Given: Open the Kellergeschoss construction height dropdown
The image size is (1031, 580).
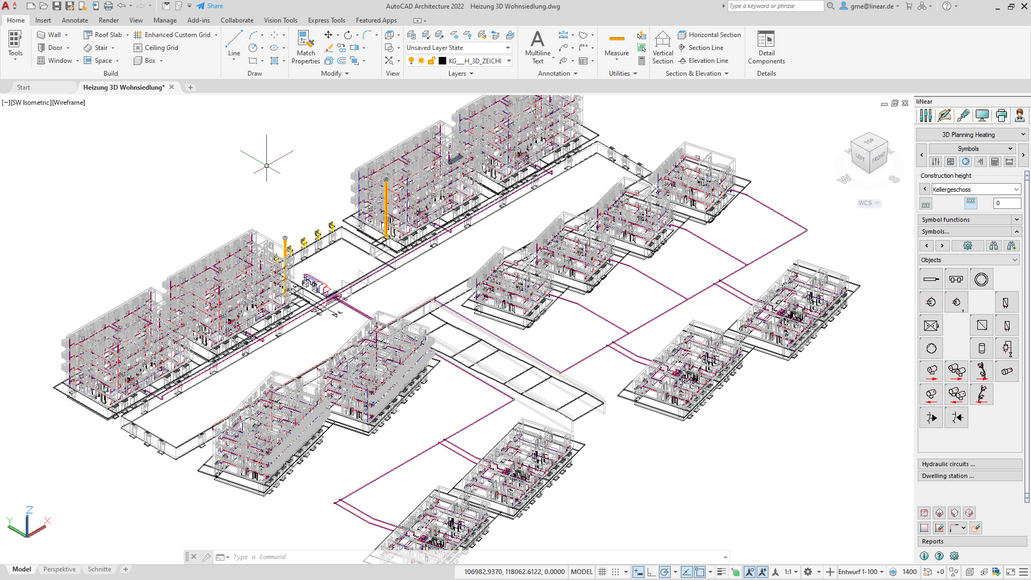Looking at the screenshot, I should point(975,189).
